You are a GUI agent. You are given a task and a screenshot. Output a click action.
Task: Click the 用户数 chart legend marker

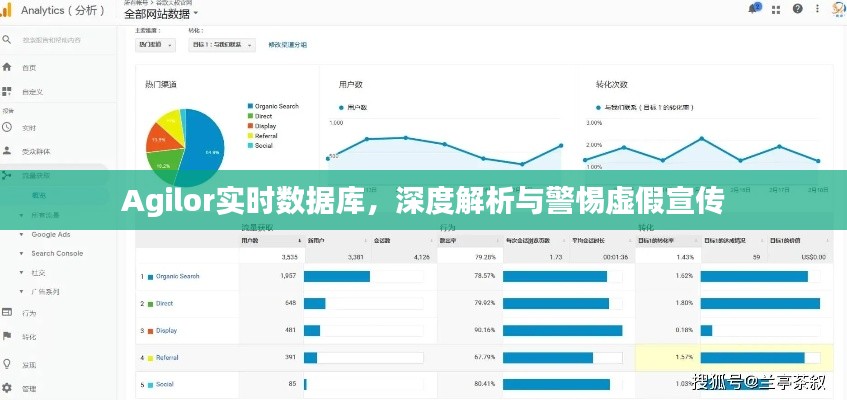341,108
